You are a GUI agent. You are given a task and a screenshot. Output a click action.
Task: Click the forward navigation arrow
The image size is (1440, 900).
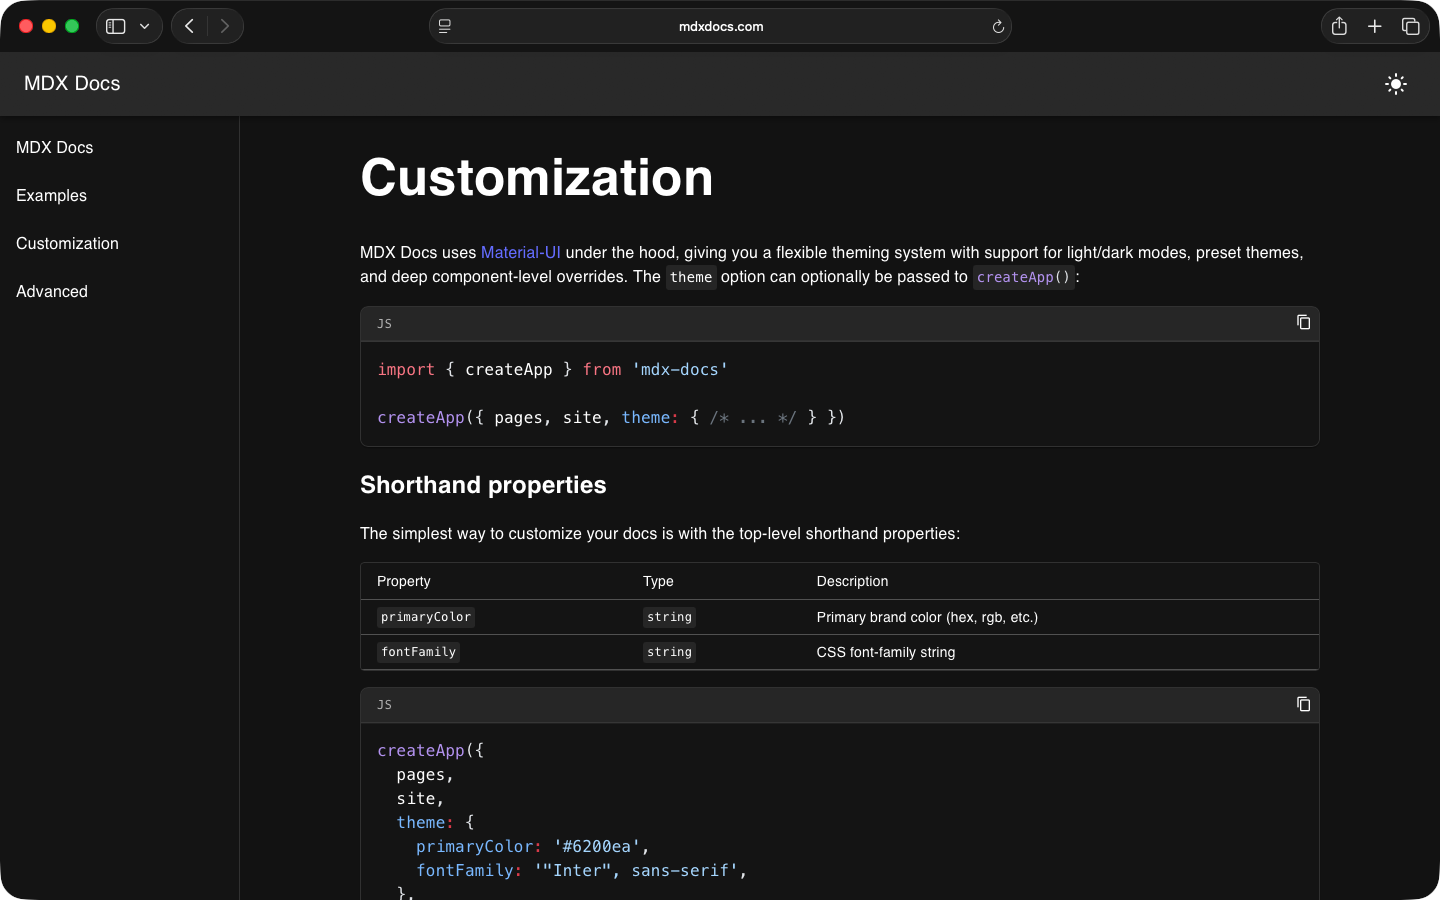coord(225,26)
